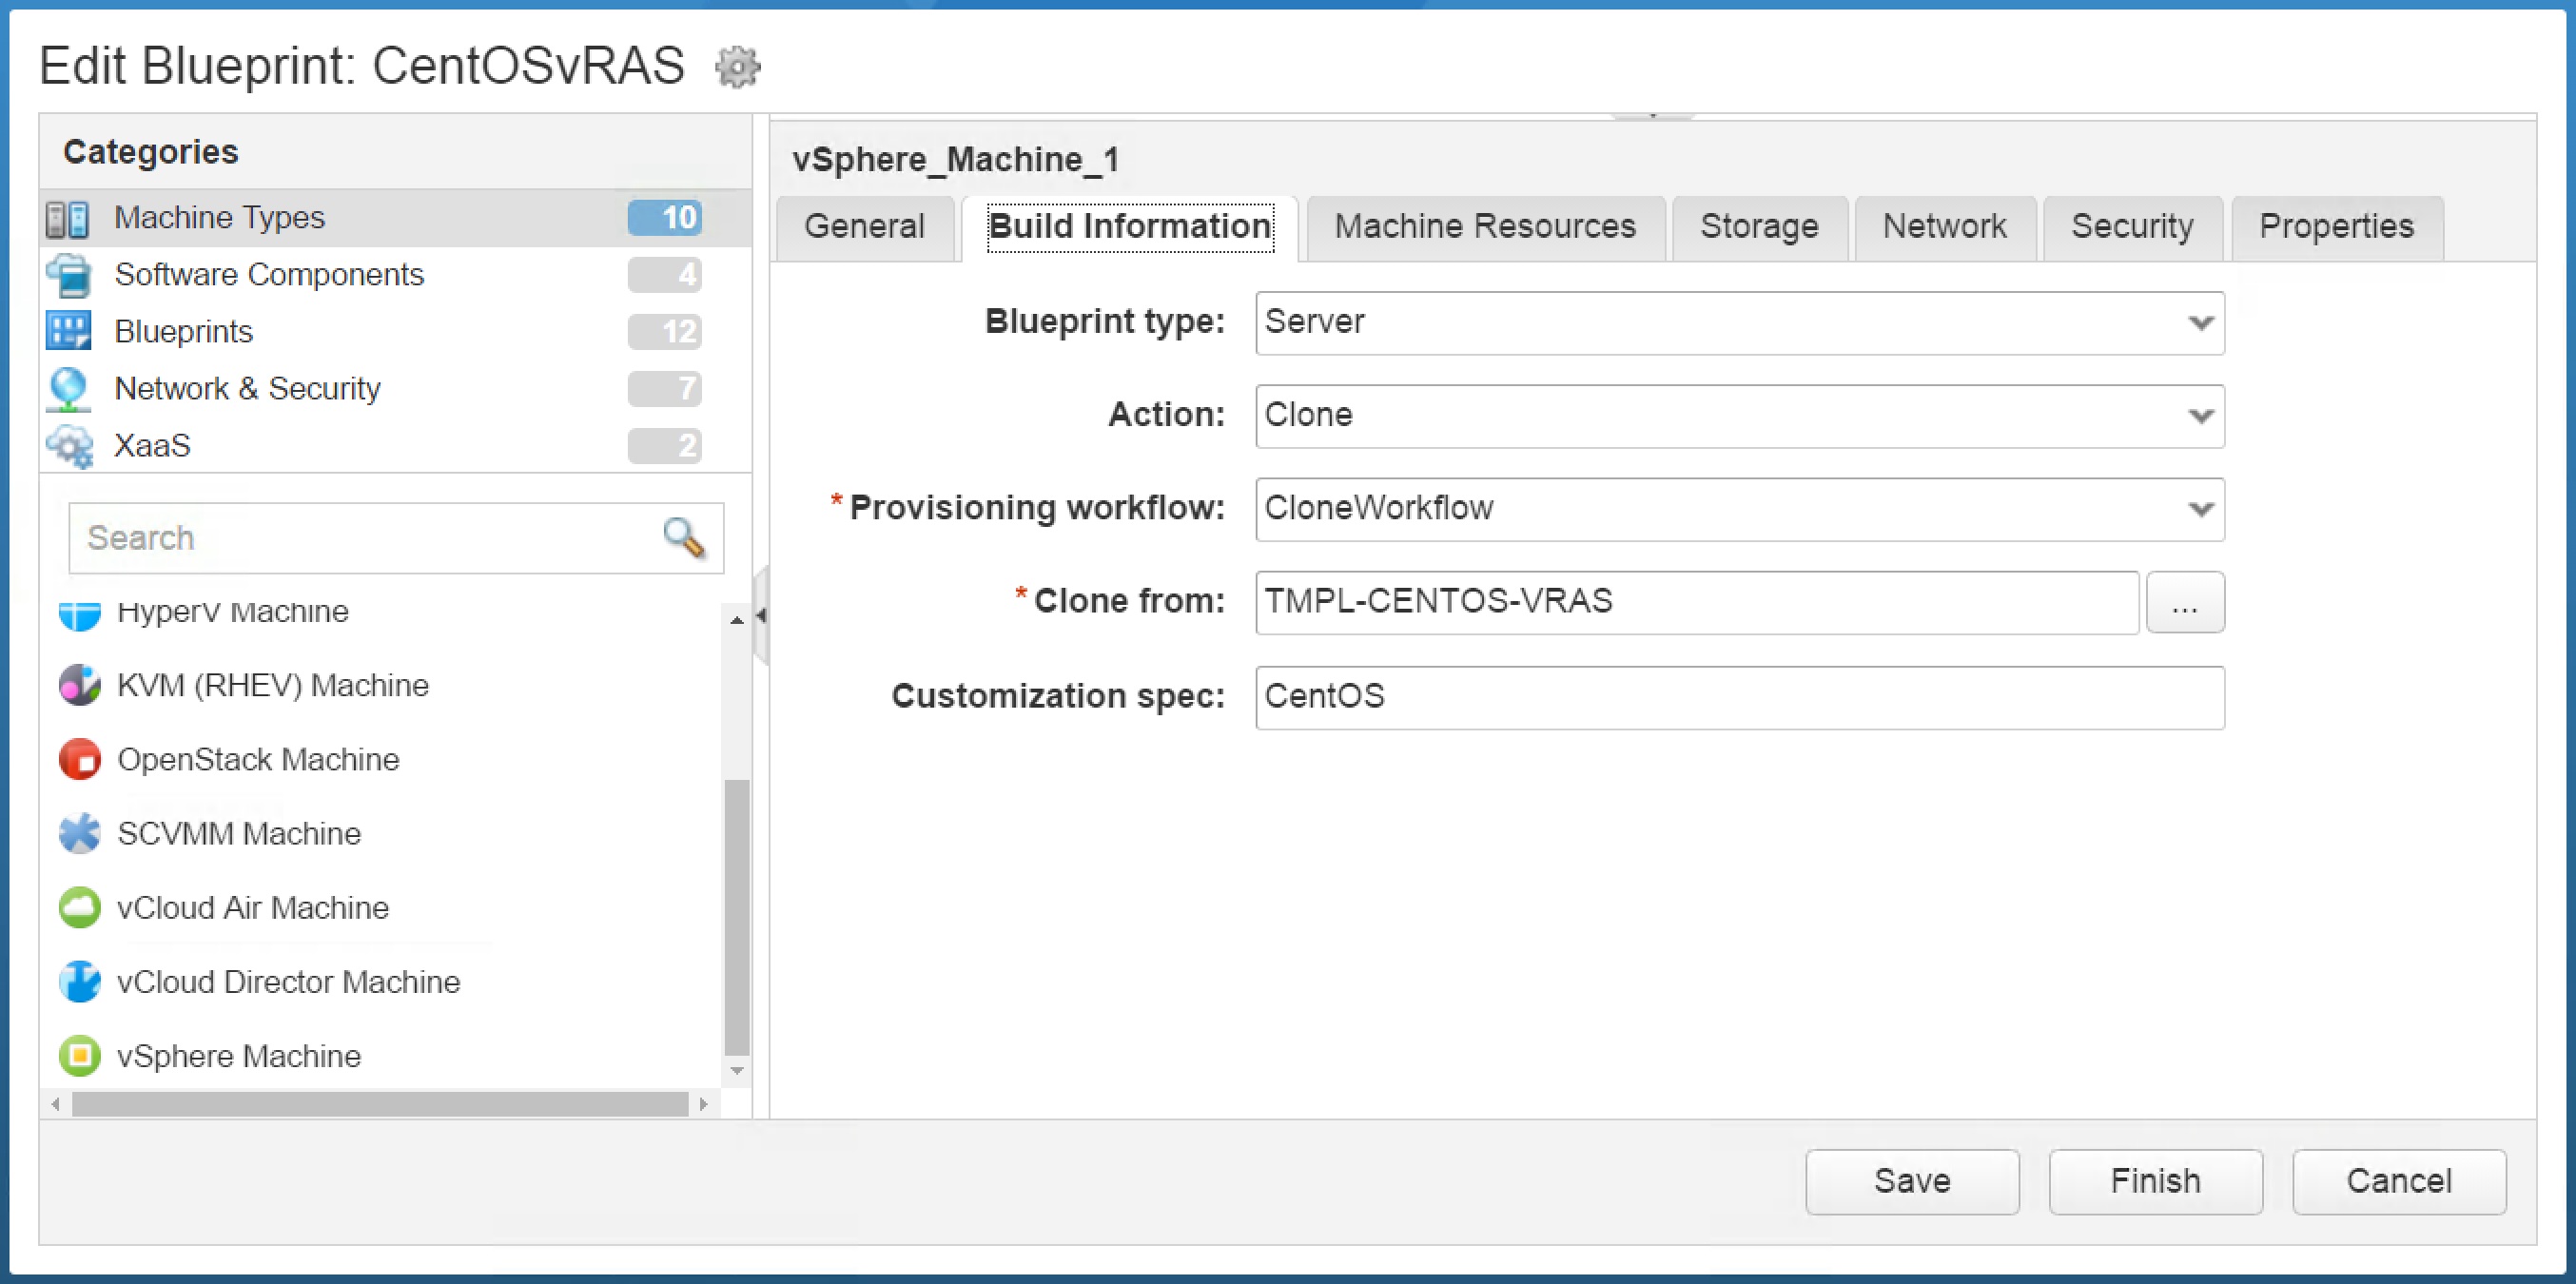Viewport: 2576px width, 1284px height.
Task: Click the Clone from text field
Action: 1697,602
